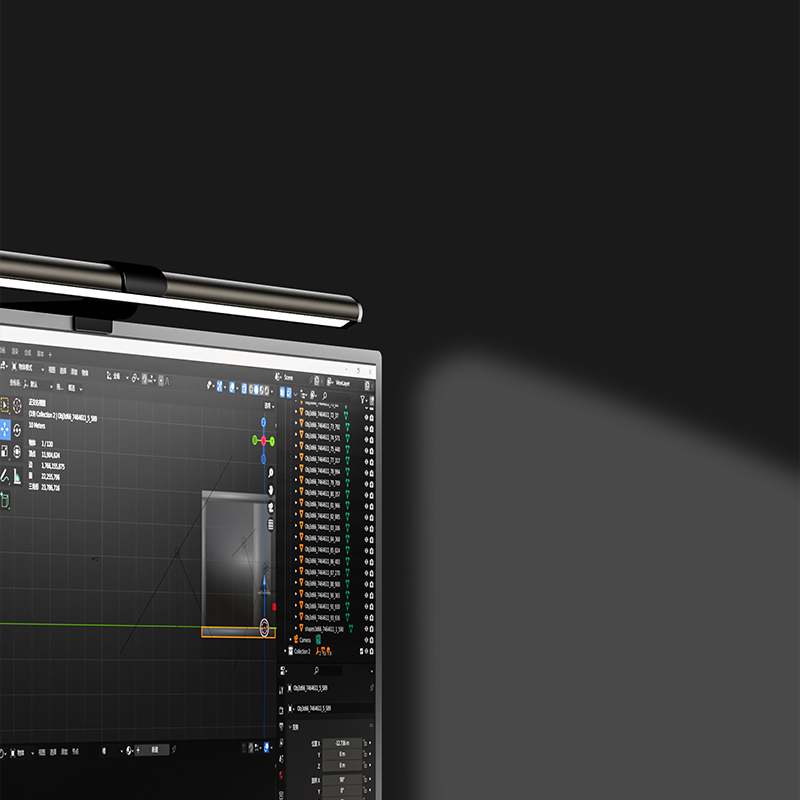This screenshot has height=800, width=800.
Task: Select the Move tool in the viewport toolbar
Action: click(4, 429)
